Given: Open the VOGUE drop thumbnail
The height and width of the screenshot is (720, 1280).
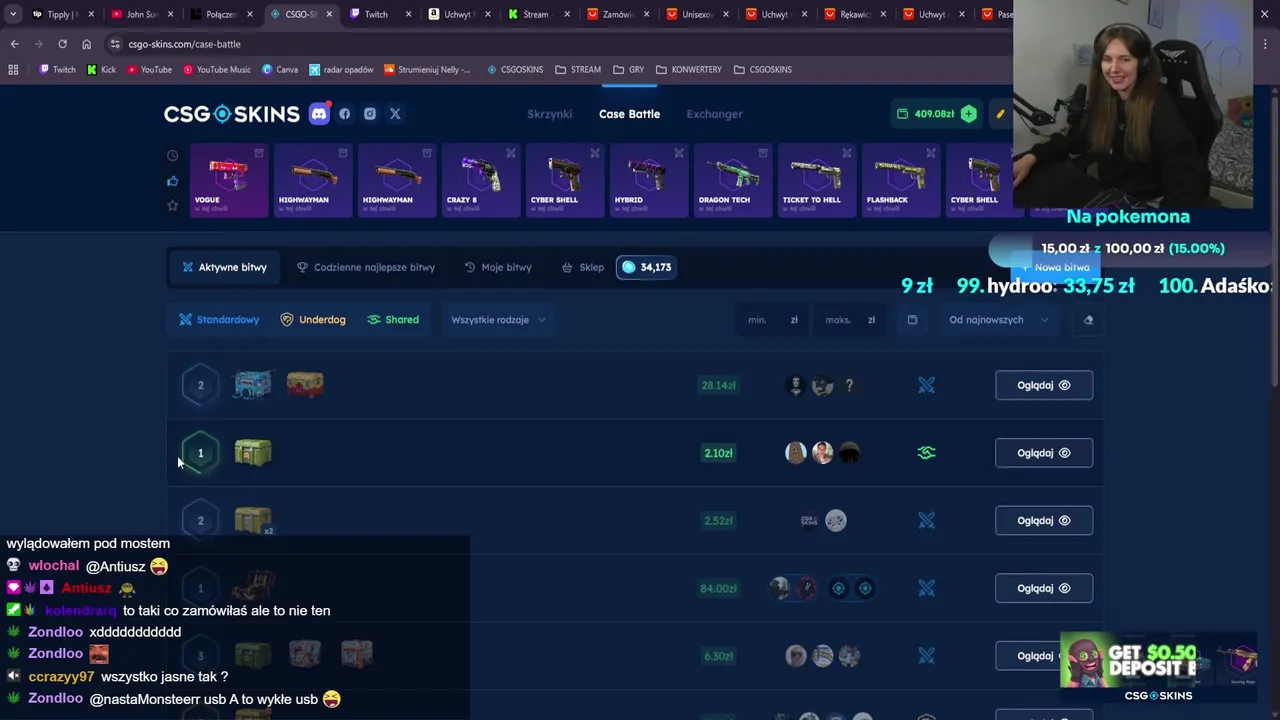Looking at the screenshot, I should (x=229, y=181).
